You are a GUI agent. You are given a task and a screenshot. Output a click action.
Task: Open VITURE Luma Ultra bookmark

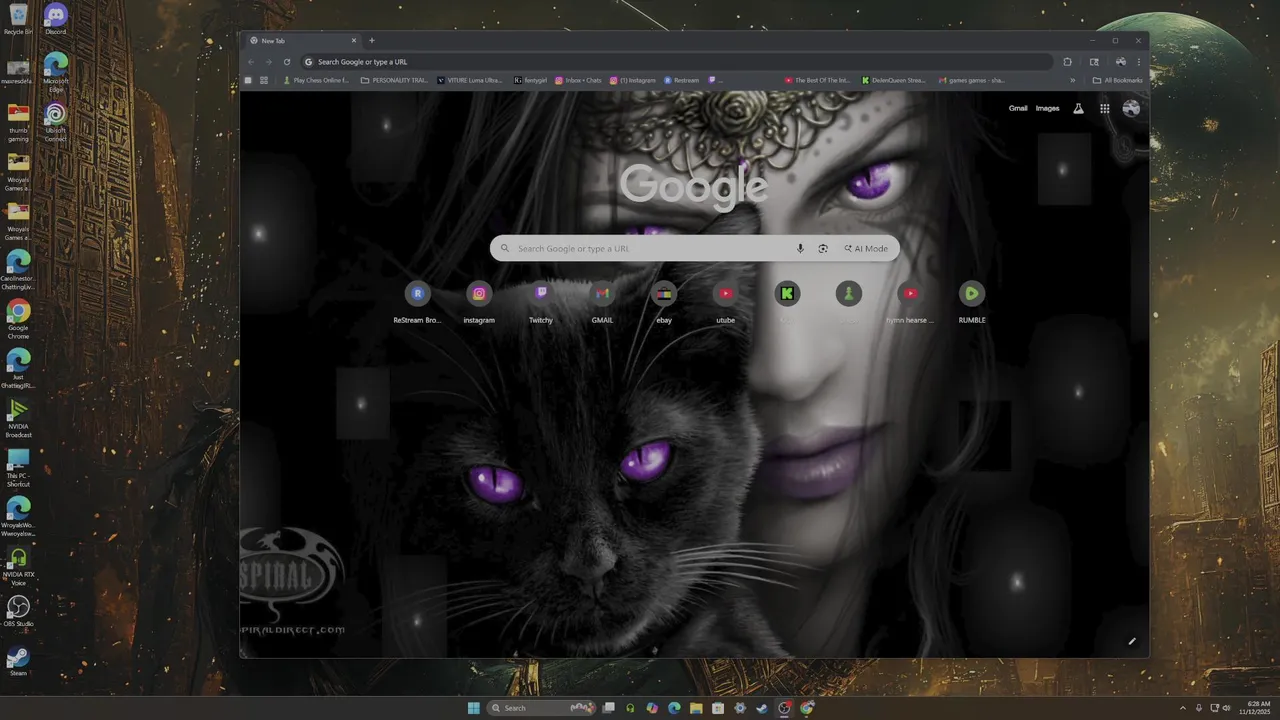pos(470,80)
